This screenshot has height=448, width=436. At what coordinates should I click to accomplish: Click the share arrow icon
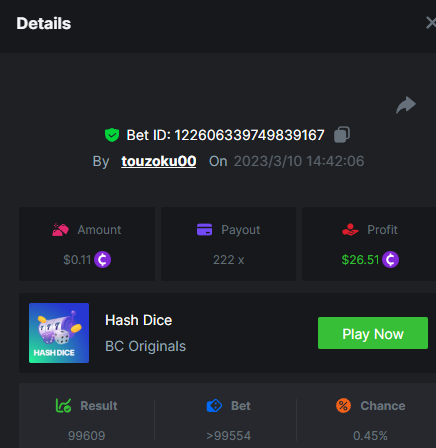coord(406,105)
